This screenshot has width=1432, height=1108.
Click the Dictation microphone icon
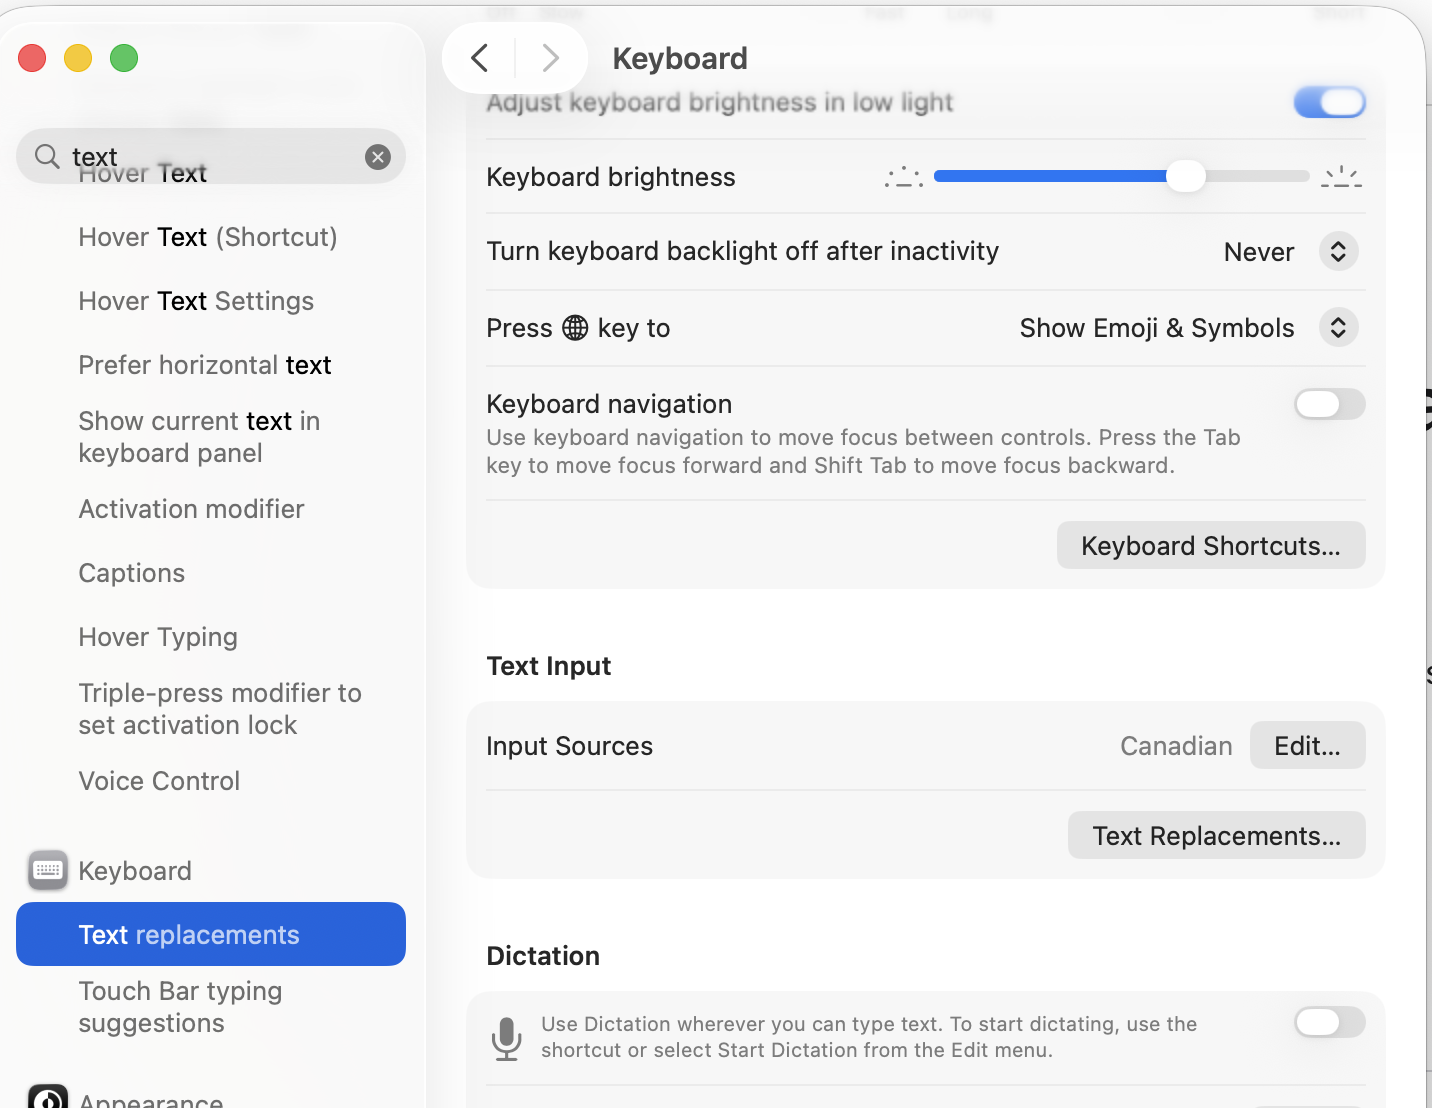[507, 1038]
